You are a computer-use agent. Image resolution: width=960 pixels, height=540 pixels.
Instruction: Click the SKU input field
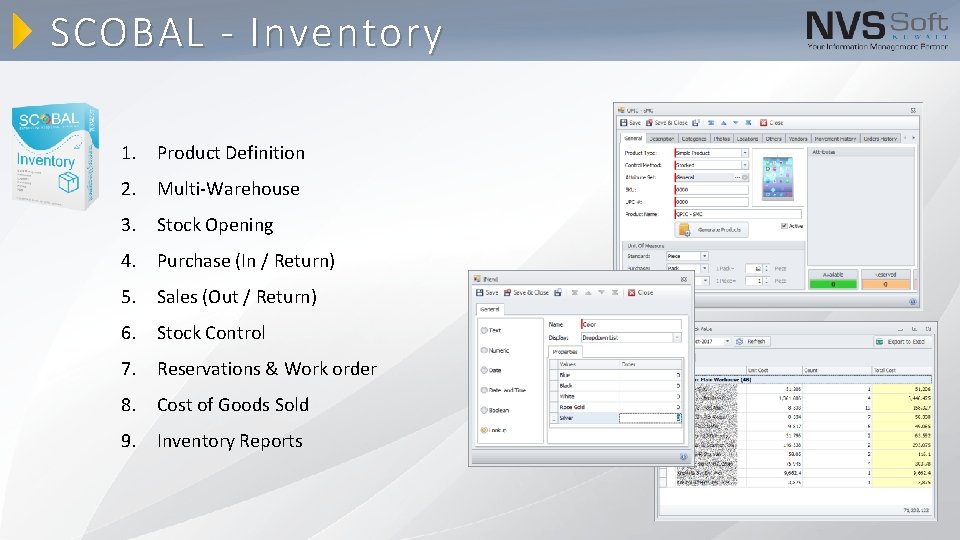(x=711, y=190)
